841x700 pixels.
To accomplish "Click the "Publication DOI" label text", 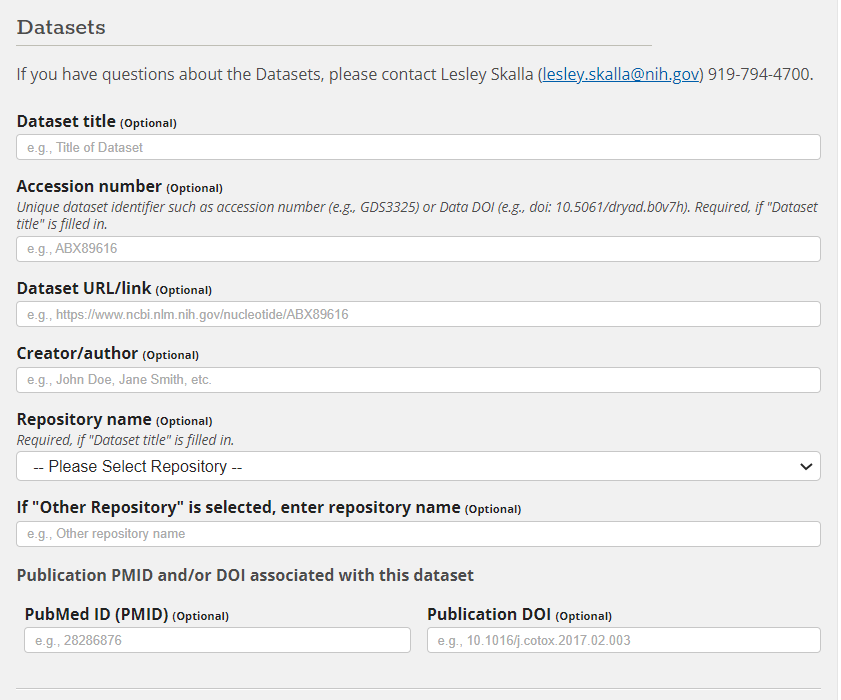I will [x=489, y=614].
